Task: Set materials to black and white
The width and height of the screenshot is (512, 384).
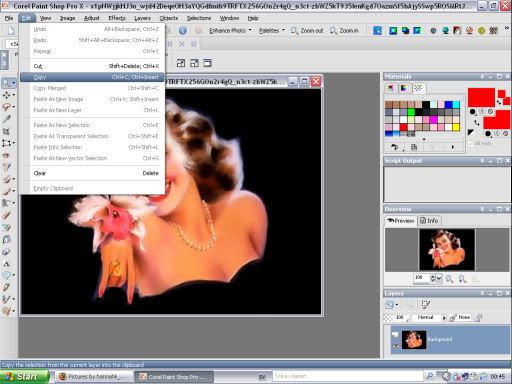Action: (x=470, y=133)
